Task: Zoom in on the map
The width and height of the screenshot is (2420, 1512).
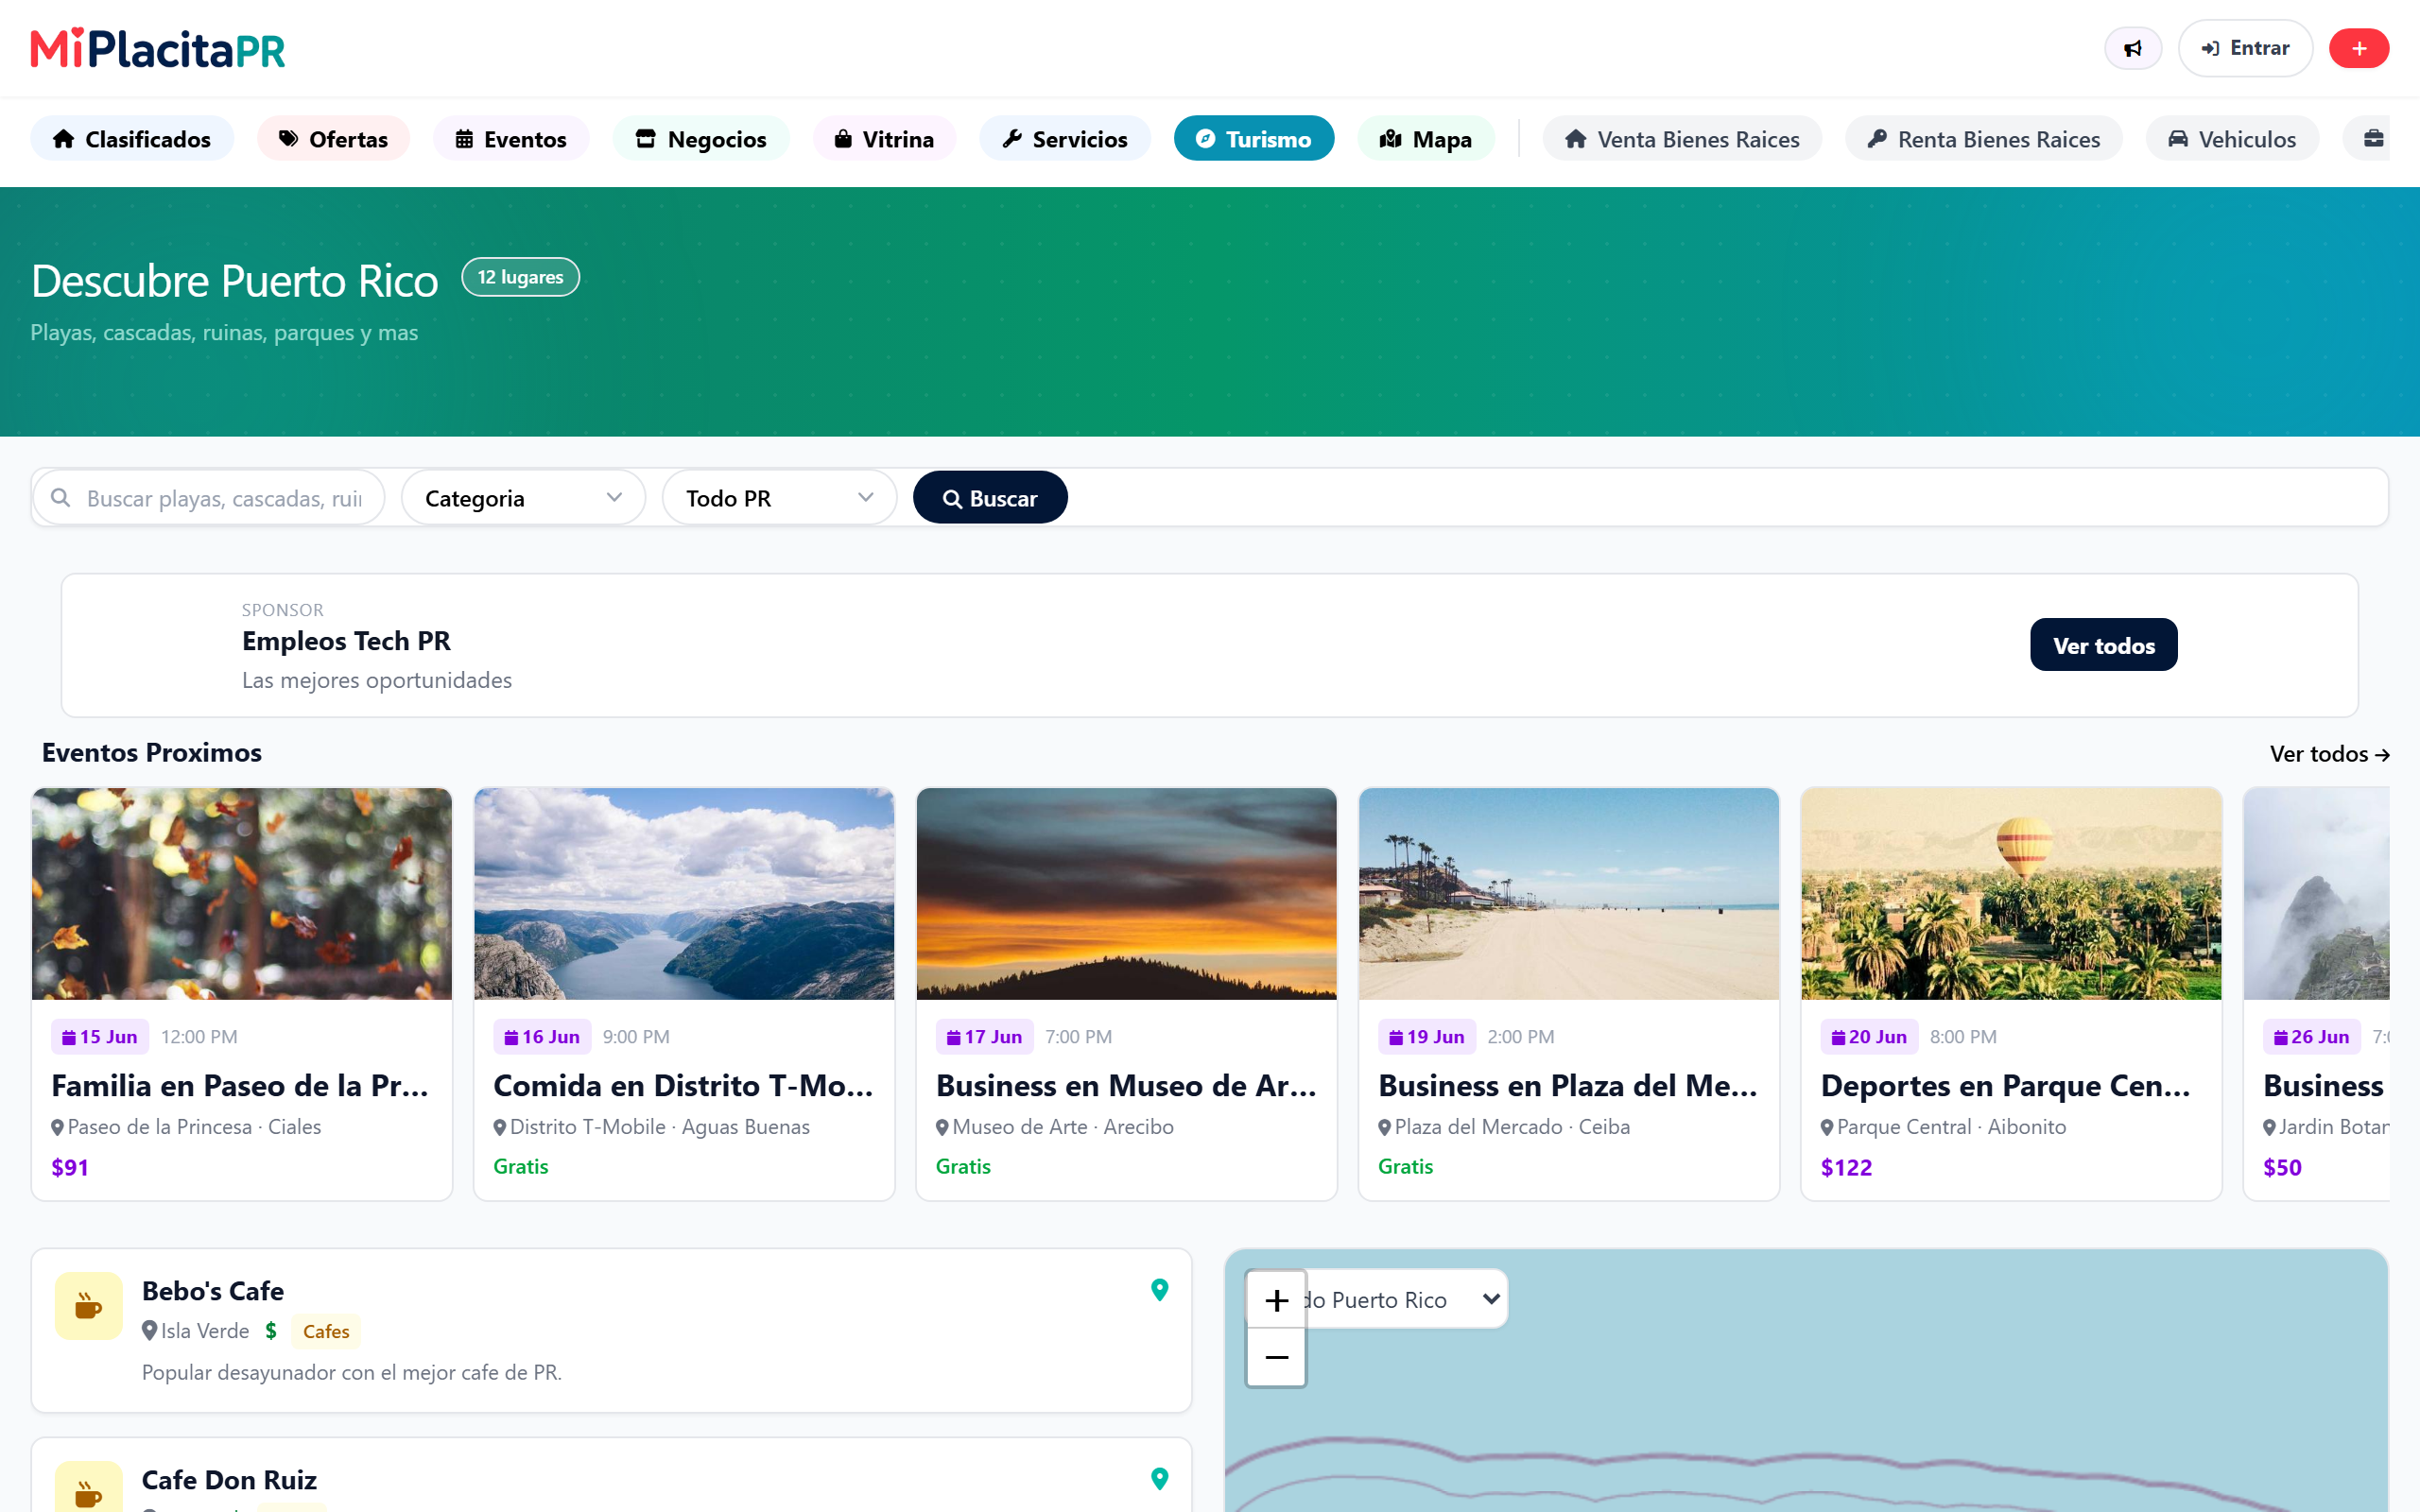Action: (x=1276, y=1300)
